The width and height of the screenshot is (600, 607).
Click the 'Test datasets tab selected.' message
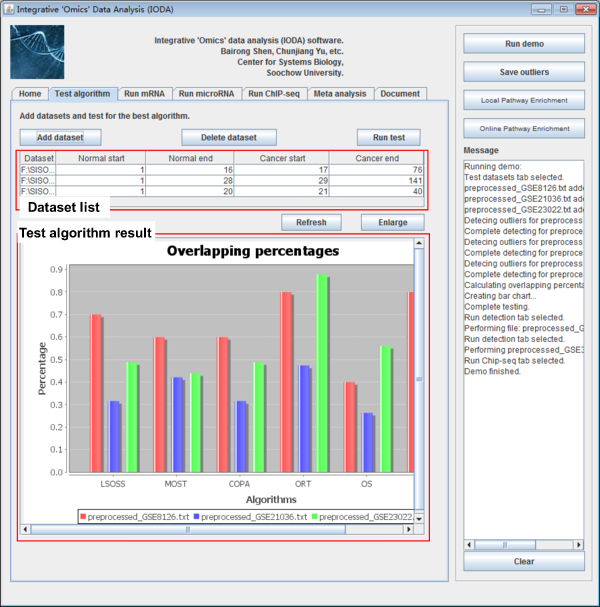[x=514, y=177]
